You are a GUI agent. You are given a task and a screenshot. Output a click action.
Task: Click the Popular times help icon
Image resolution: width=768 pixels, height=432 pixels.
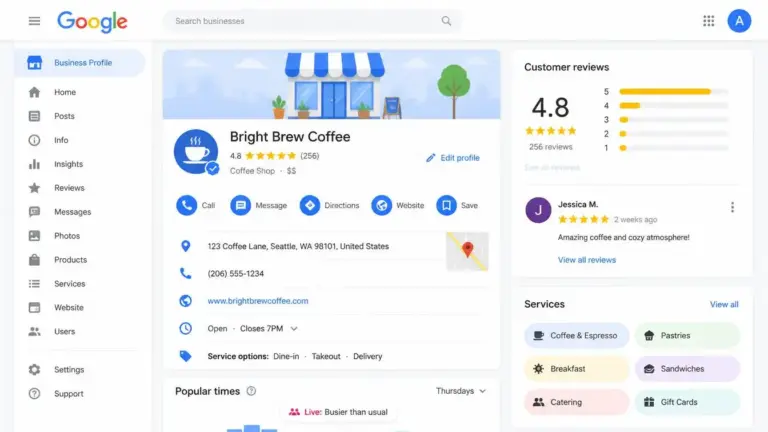(251, 391)
